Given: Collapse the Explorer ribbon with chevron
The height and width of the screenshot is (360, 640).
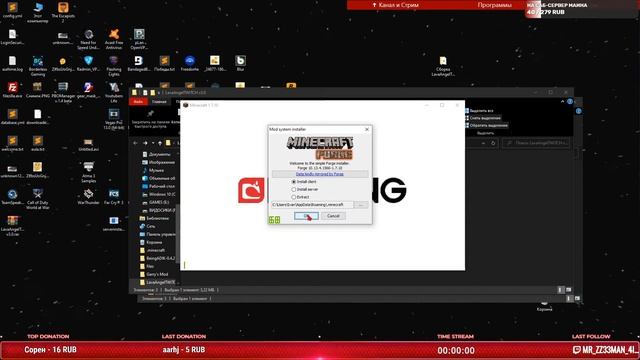Looking at the screenshot, I should click(x=562, y=102).
